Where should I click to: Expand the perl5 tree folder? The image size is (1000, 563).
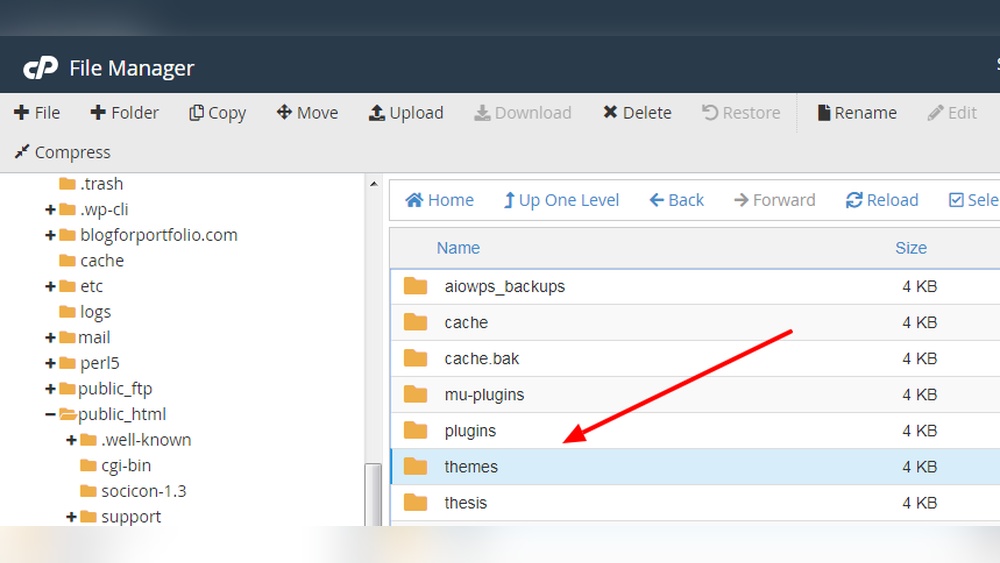click(x=50, y=363)
